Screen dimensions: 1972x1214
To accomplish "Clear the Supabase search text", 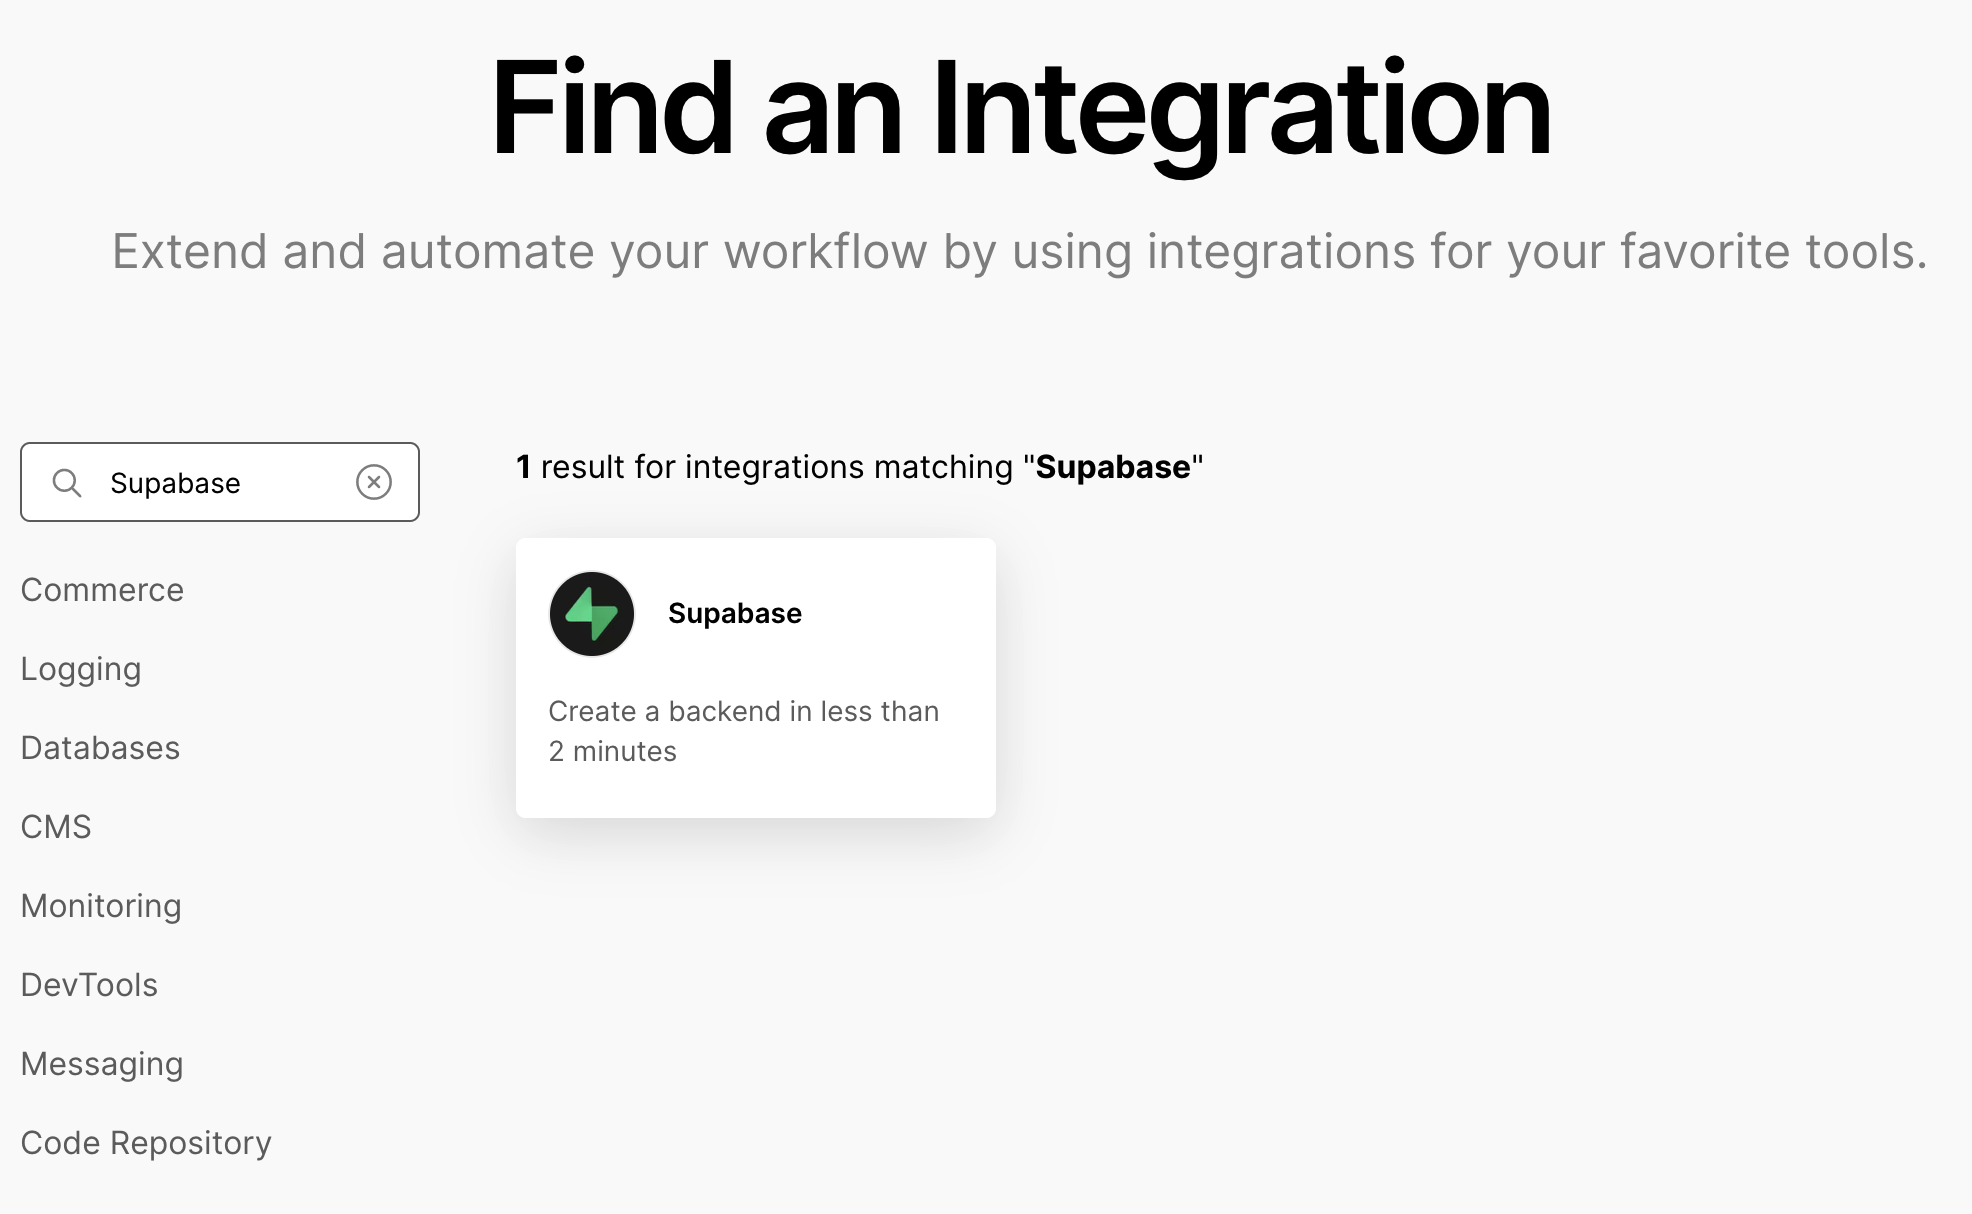I will pos(374,482).
